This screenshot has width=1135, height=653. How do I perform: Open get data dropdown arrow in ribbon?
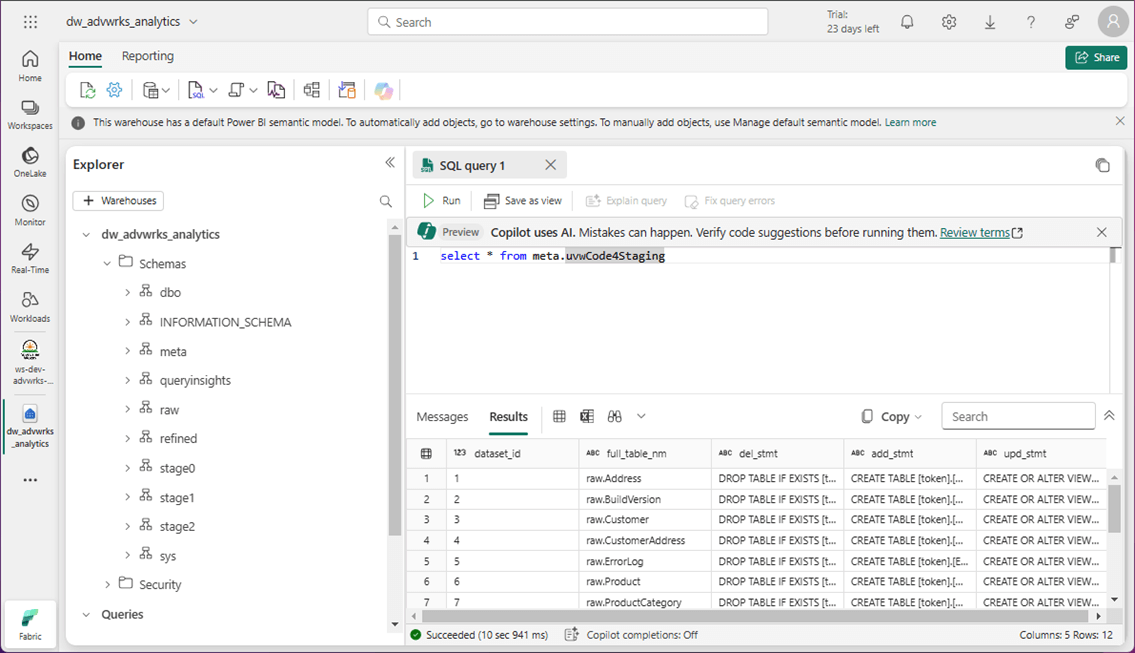[166, 90]
